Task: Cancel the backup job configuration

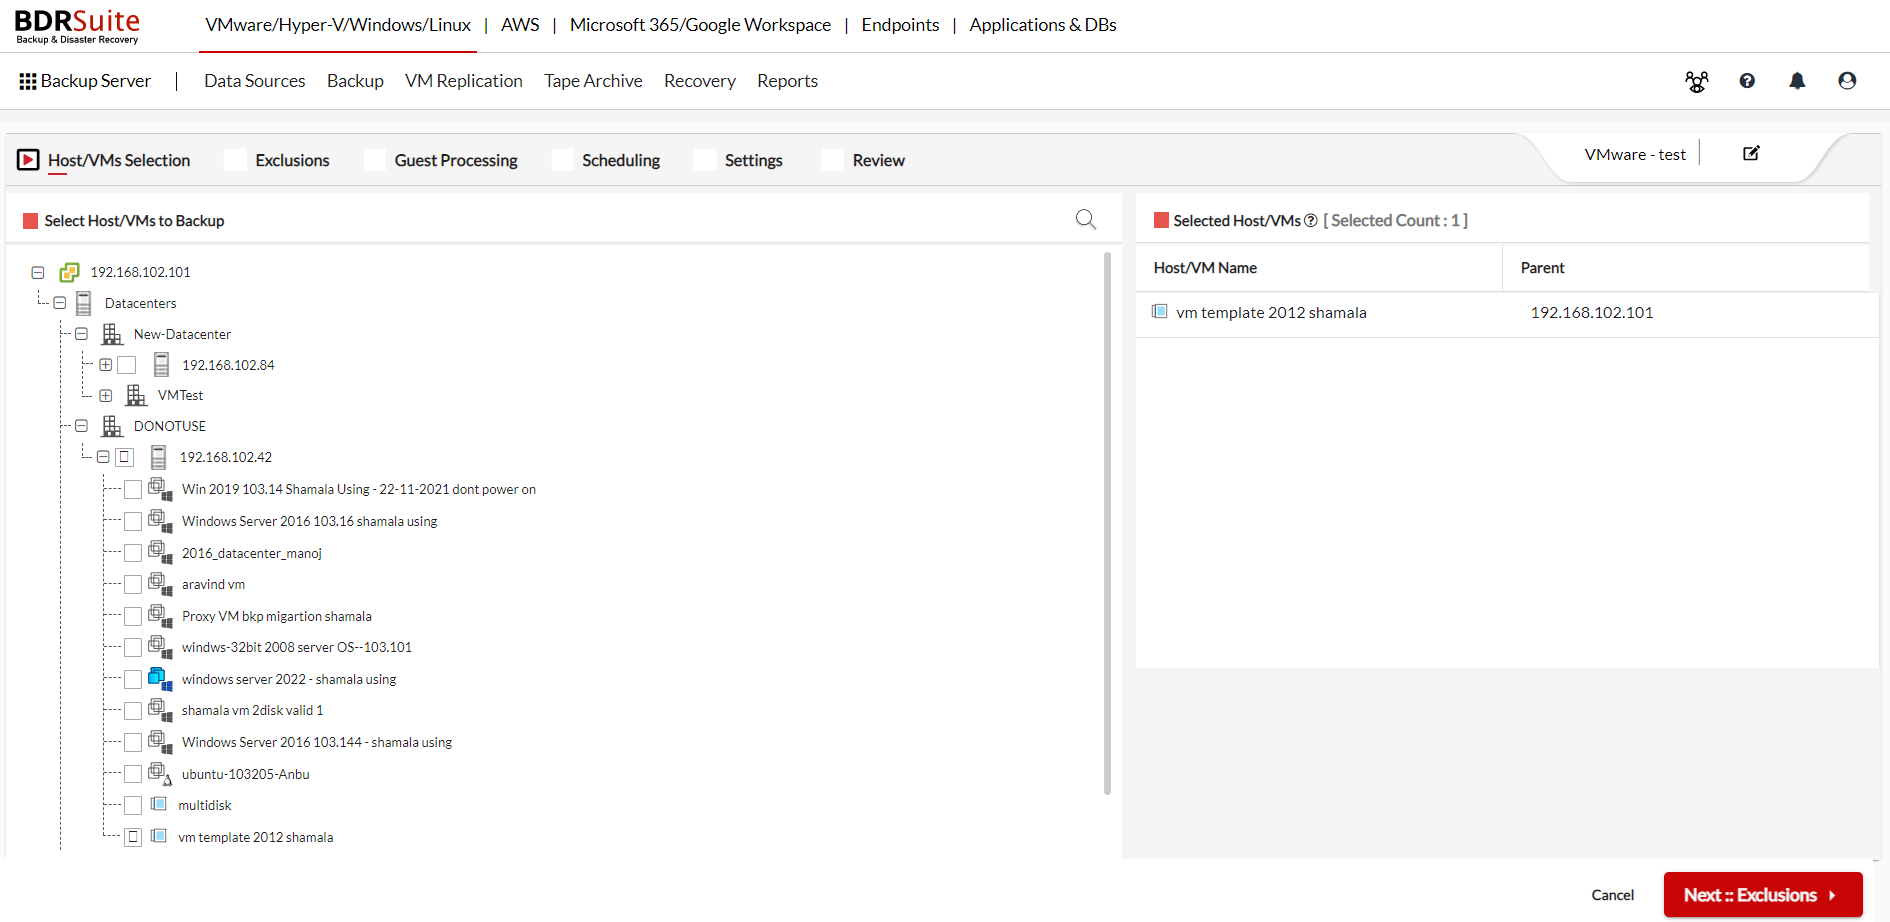Action: (x=1612, y=895)
